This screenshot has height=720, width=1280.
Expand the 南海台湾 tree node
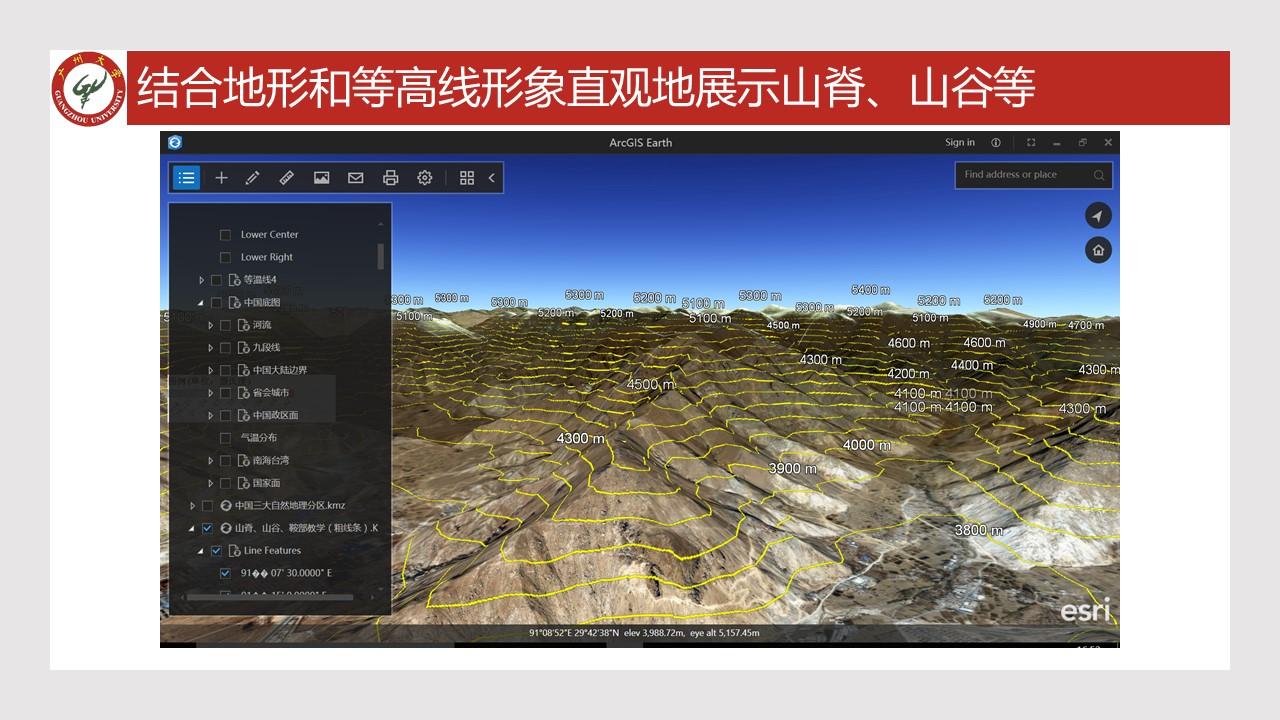coord(210,461)
